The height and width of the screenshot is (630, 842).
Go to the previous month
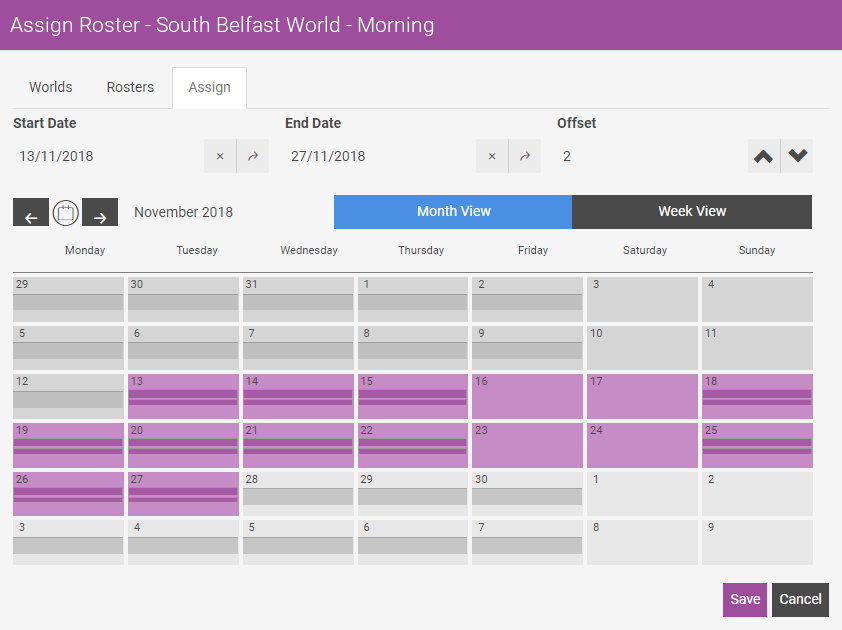tap(31, 212)
